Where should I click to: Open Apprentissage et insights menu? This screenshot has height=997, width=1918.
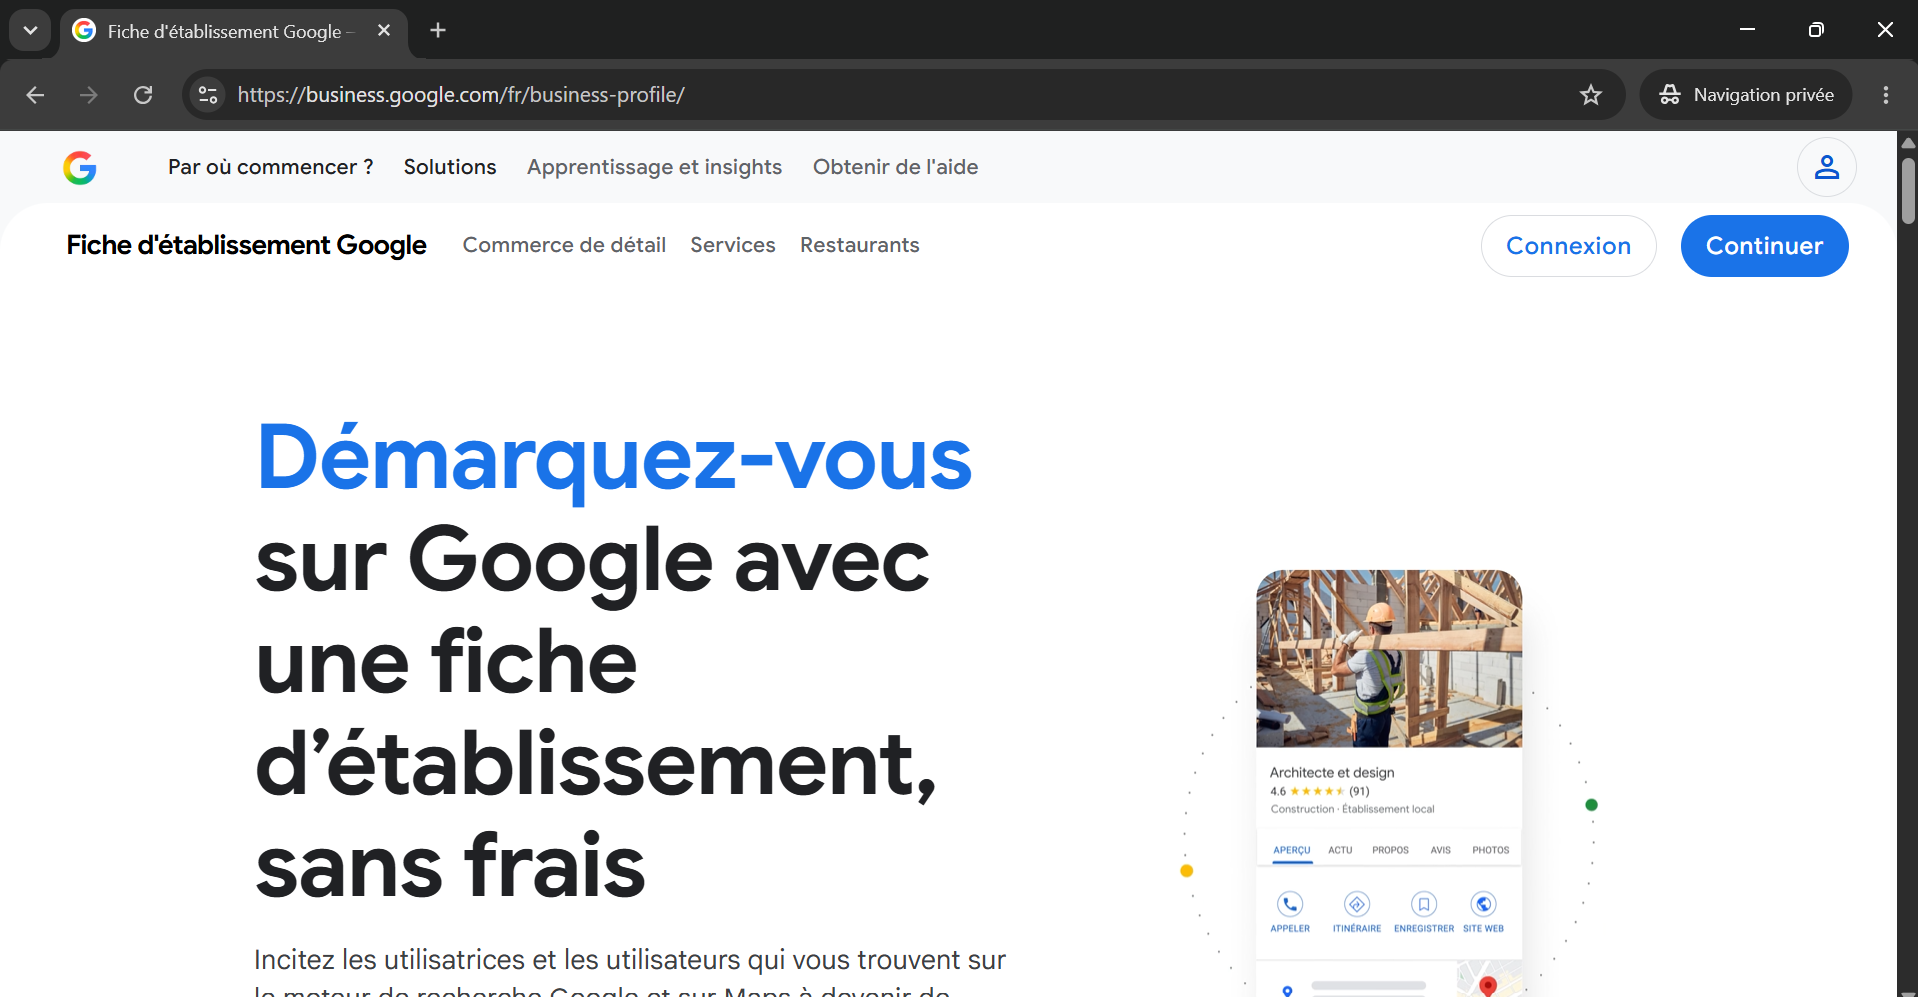click(654, 167)
